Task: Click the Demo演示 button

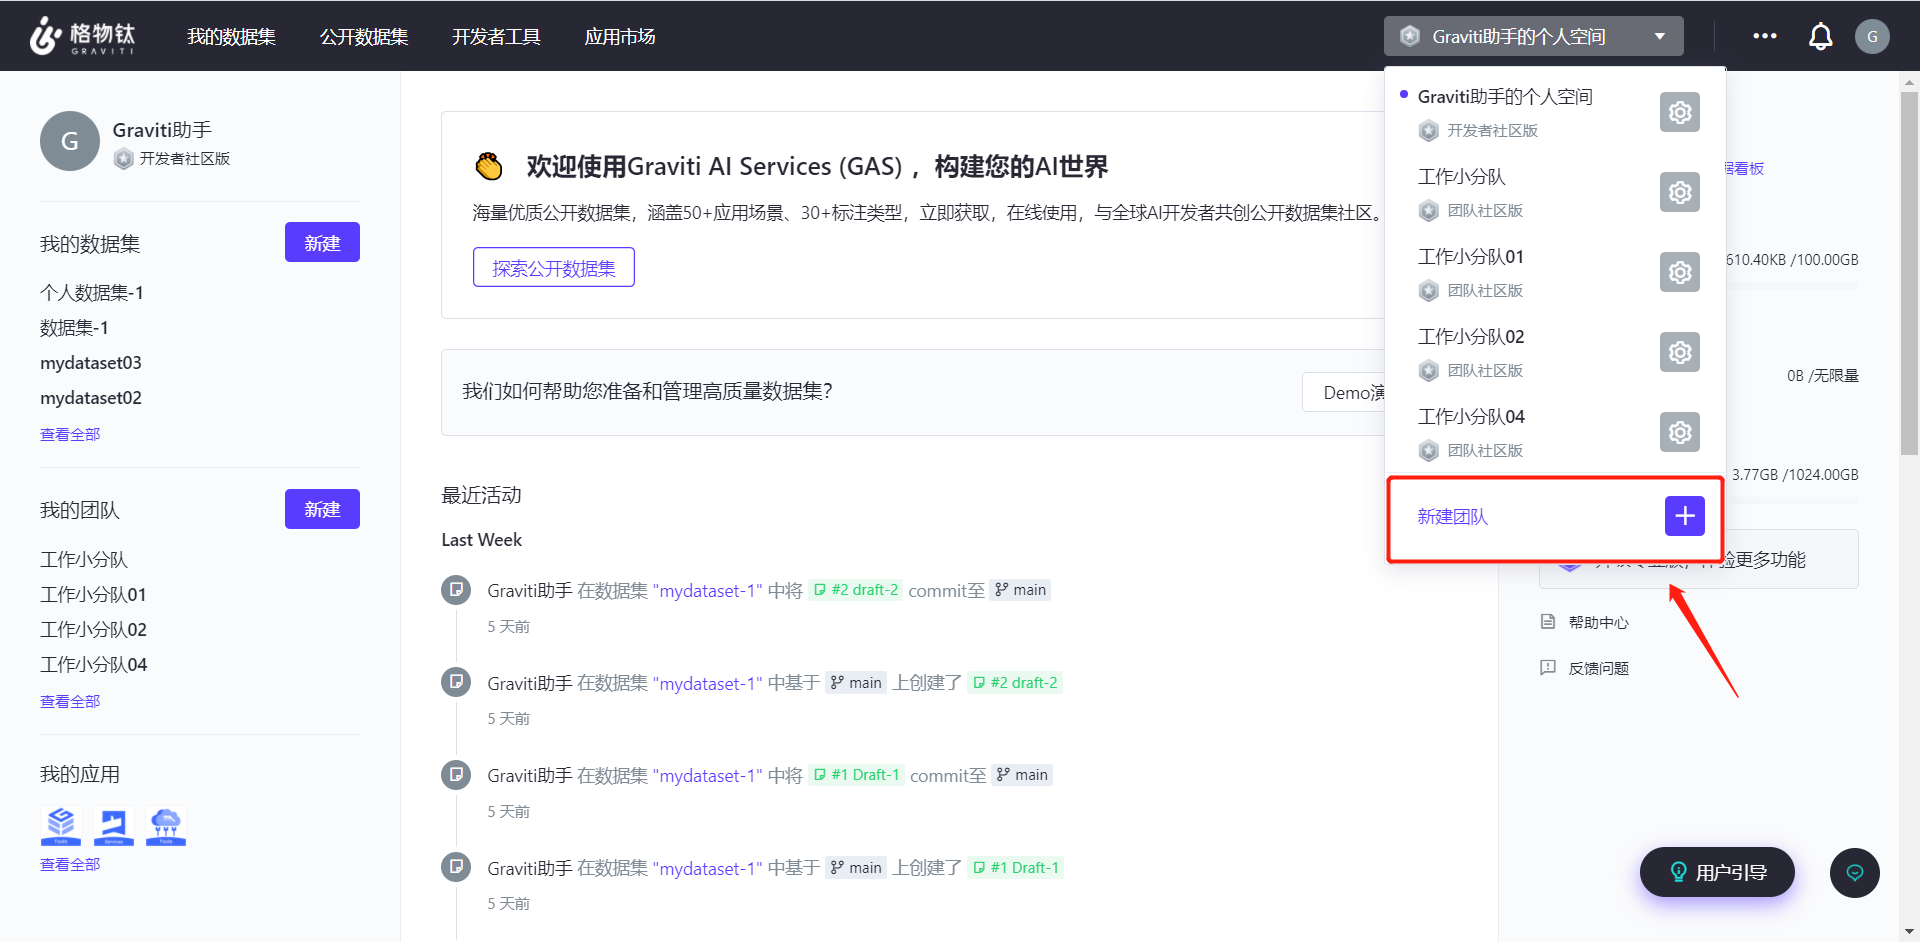Action: click(1345, 392)
